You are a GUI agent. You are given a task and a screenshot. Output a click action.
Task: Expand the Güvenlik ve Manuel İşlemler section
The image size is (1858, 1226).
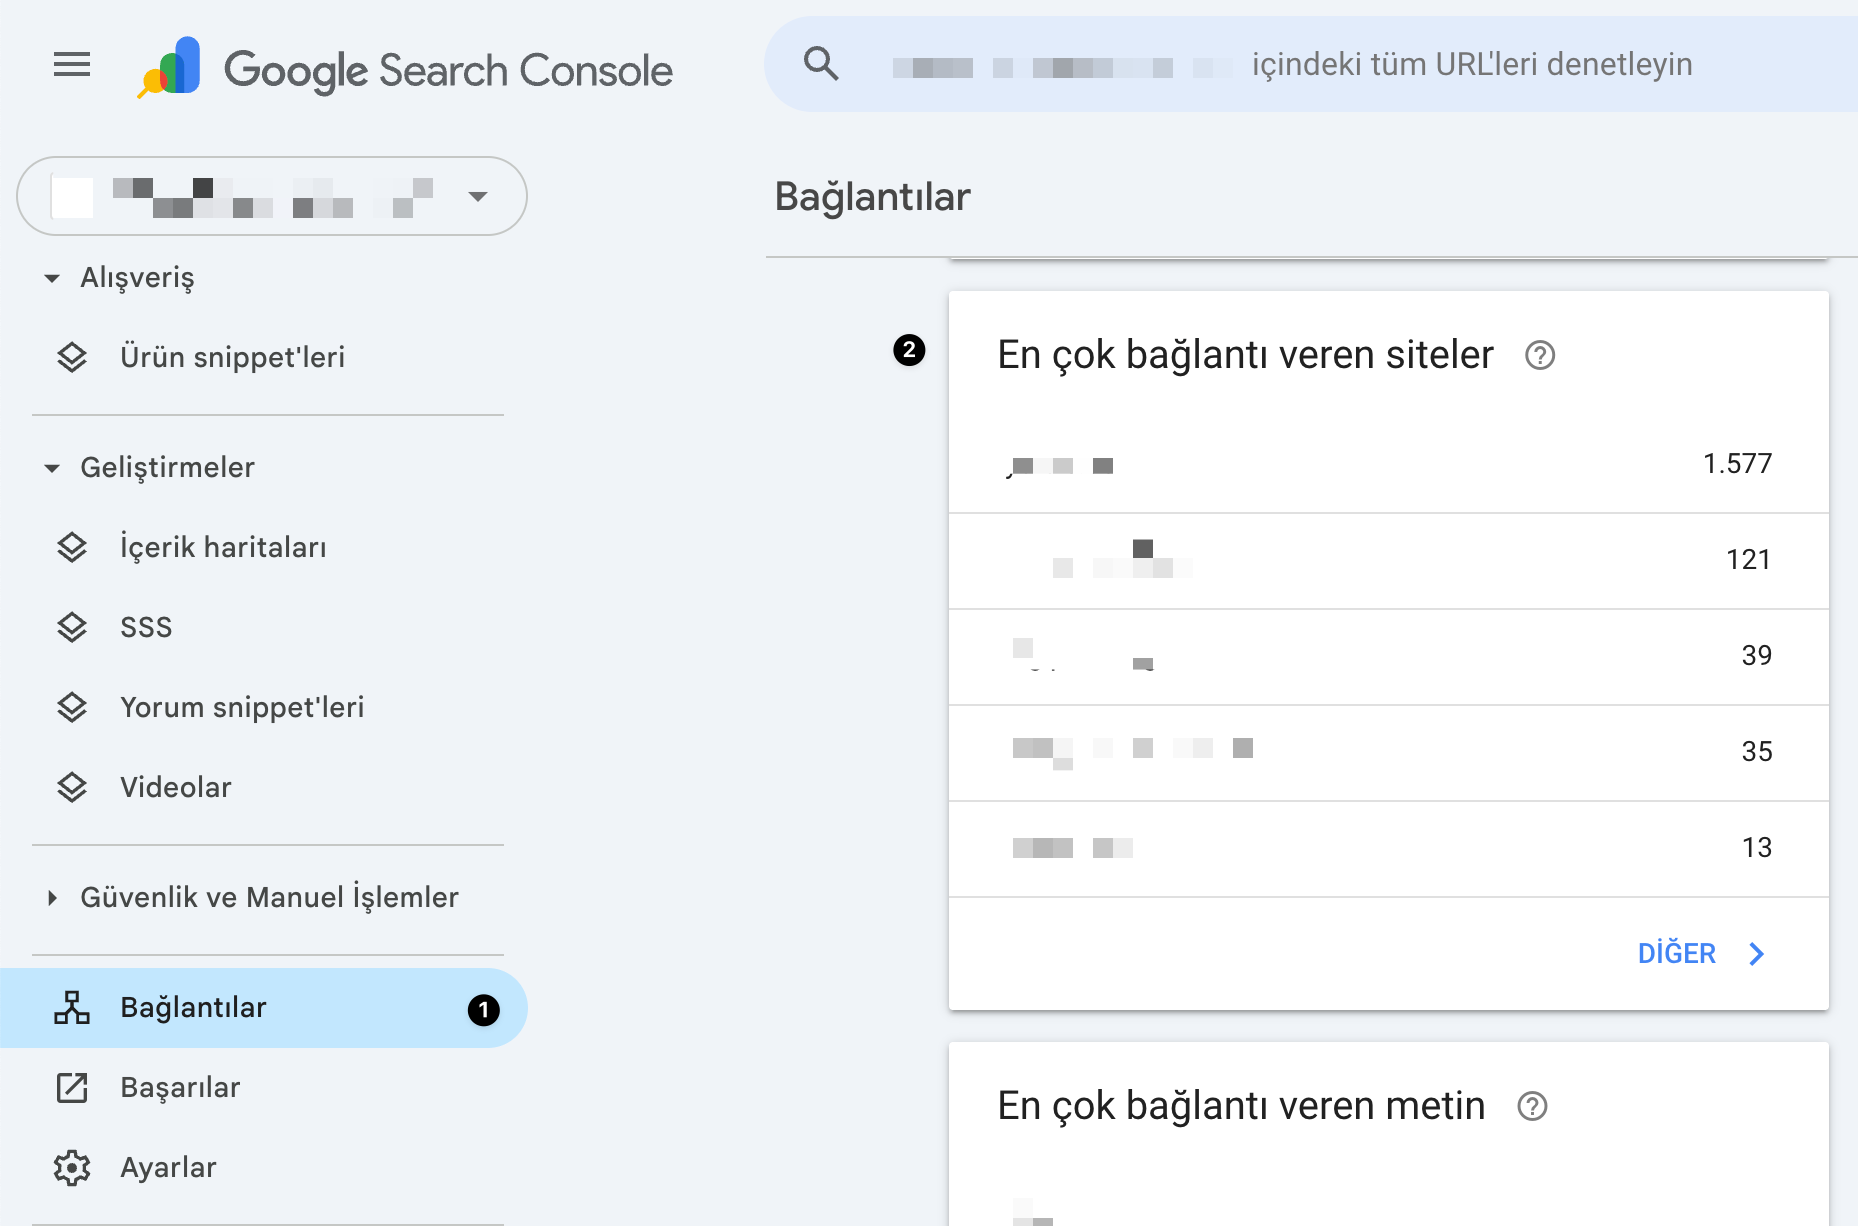click(269, 897)
